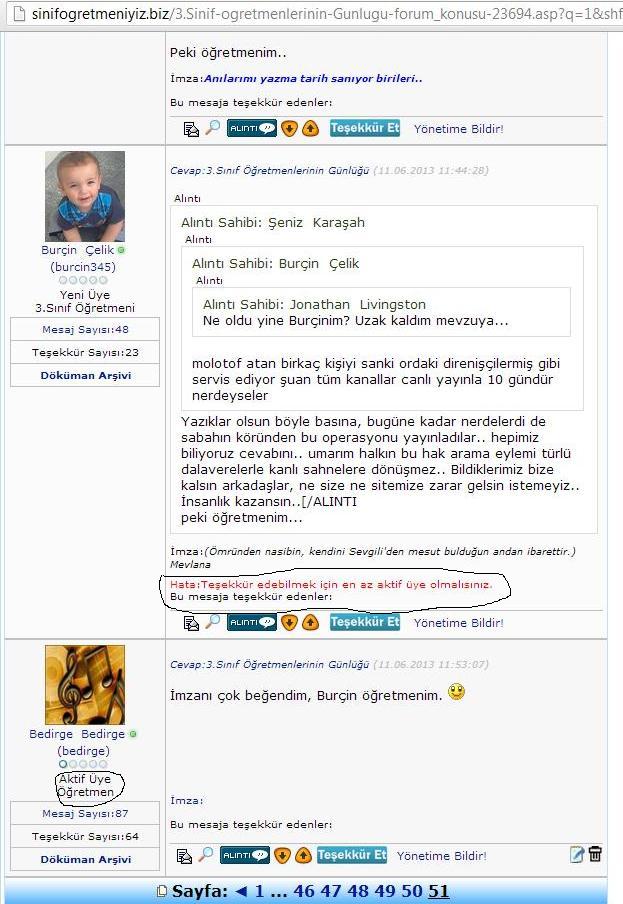Viewport: 623px width, 904px height.
Task: Click the Bedirge Bedirge username link
Action: (77, 734)
